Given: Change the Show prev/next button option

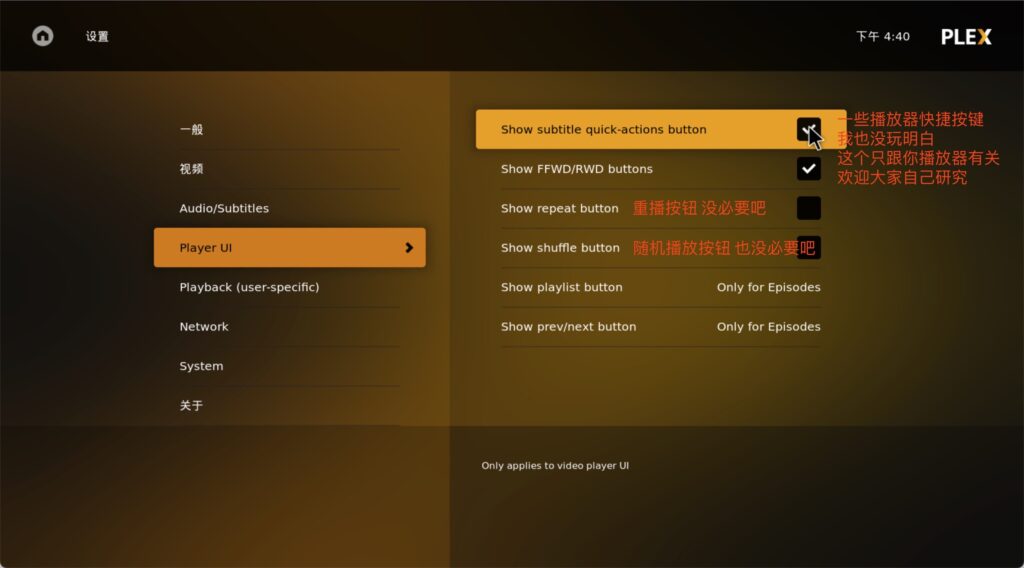Looking at the screenshot, I should [x=768, y=326].
